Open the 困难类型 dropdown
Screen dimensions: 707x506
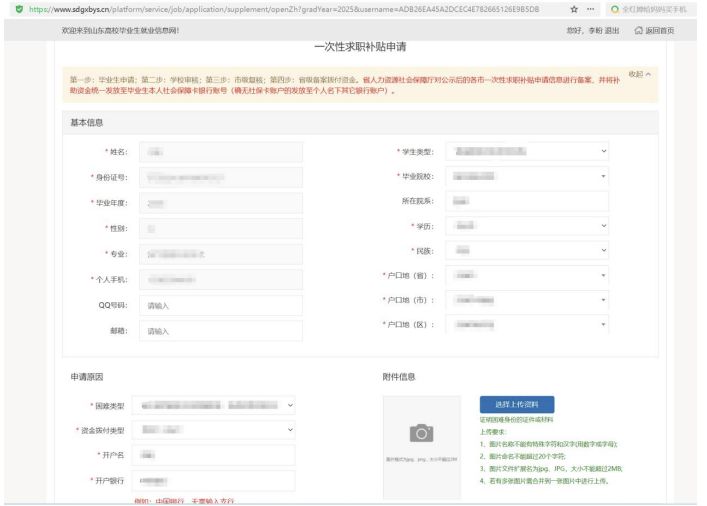(214, 405)
